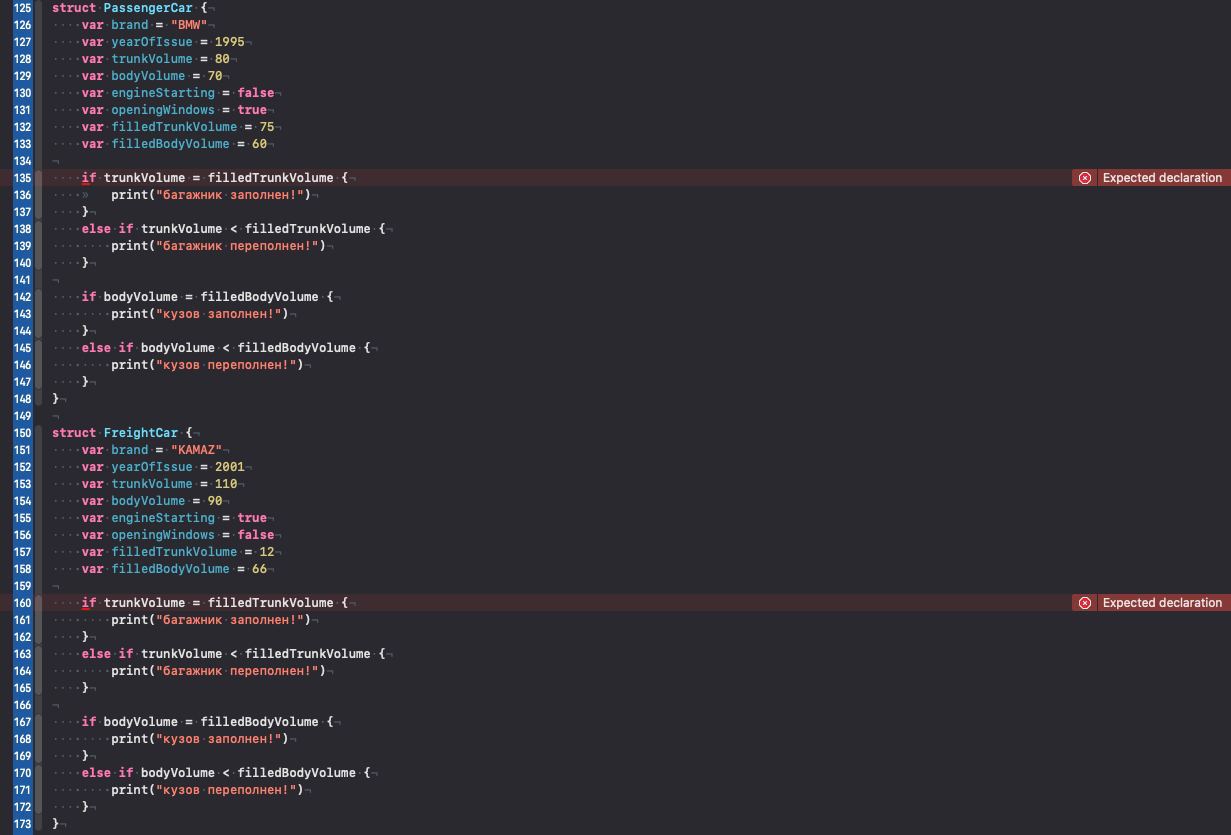Click the error icon on line 160
This screenshot has height=835, width=1231.
pos(1085,603)
